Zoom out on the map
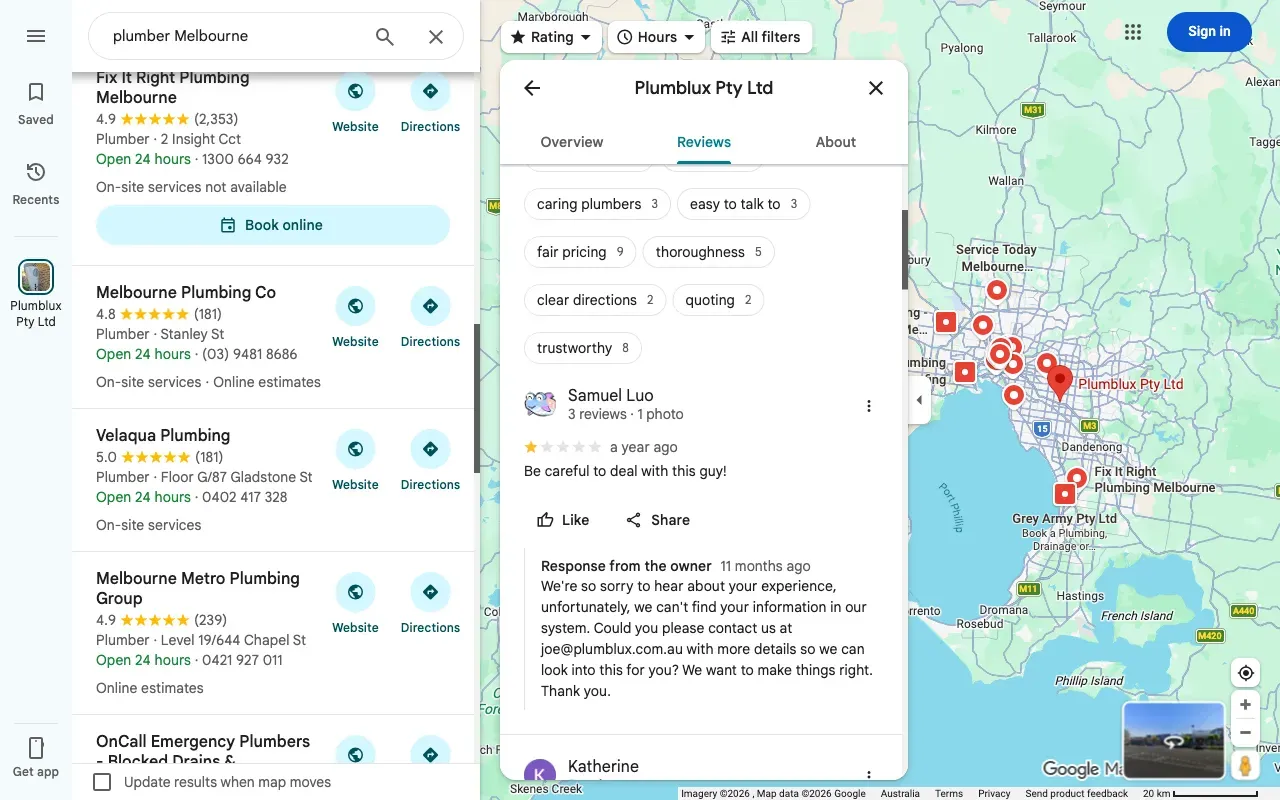 (1245, 733)
